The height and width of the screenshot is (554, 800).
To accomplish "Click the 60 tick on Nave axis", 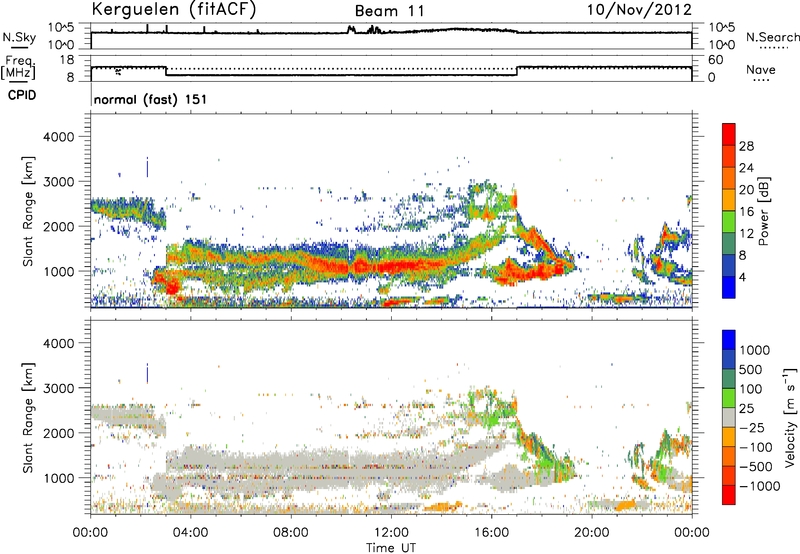I will [715, 60].
